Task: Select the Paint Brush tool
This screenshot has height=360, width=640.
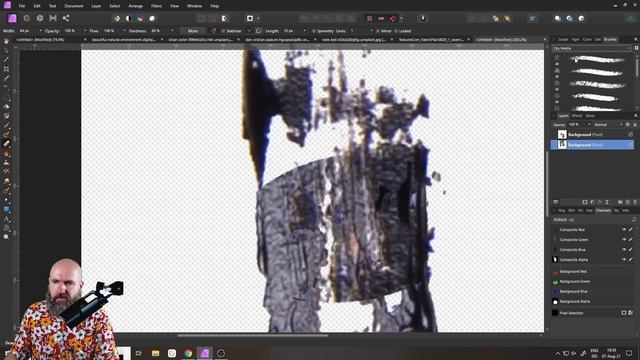Action: 6,125
